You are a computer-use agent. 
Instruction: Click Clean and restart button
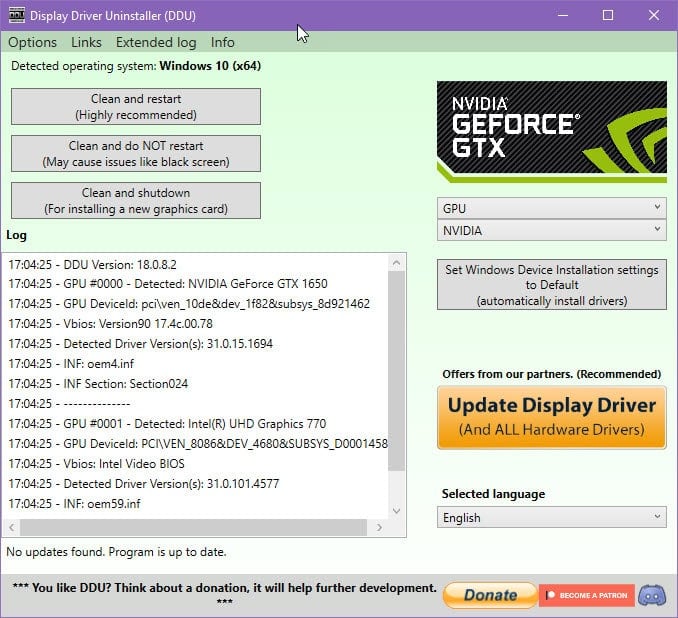[136, 106]
